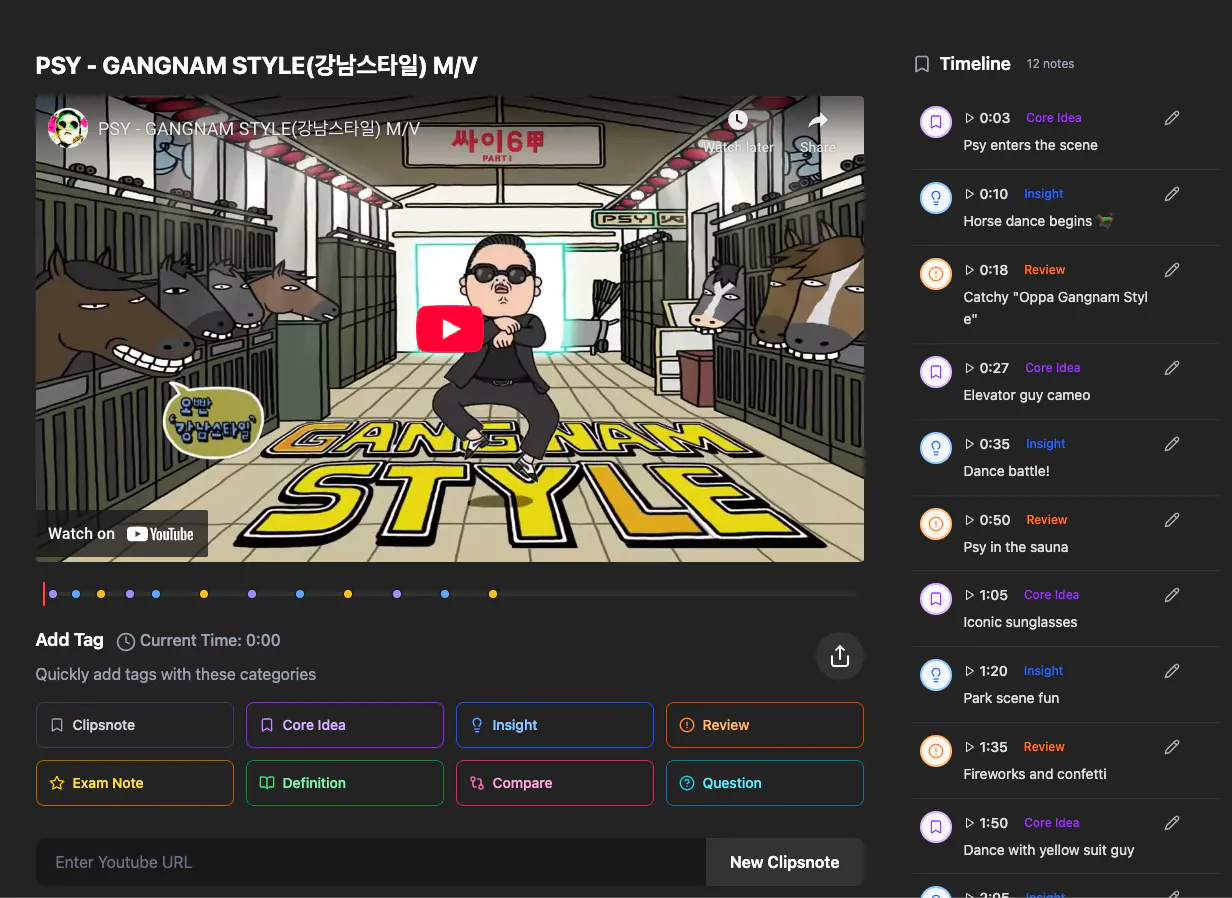Edit the 'Horse dance begins' note
This screenshot has width=1232, height=898.
pos(1172,194)
